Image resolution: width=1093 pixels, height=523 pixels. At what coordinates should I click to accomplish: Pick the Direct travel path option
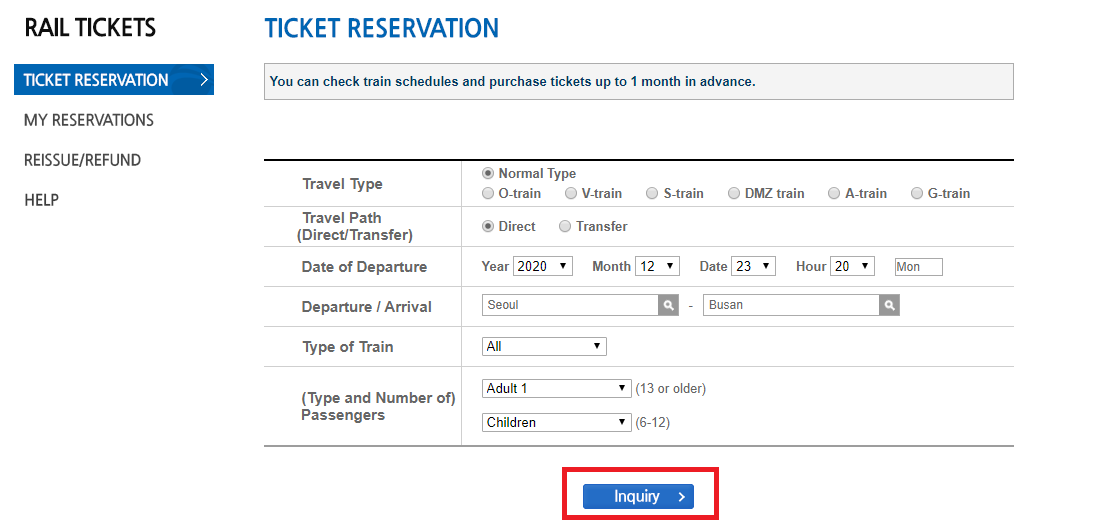pos(488,226)
